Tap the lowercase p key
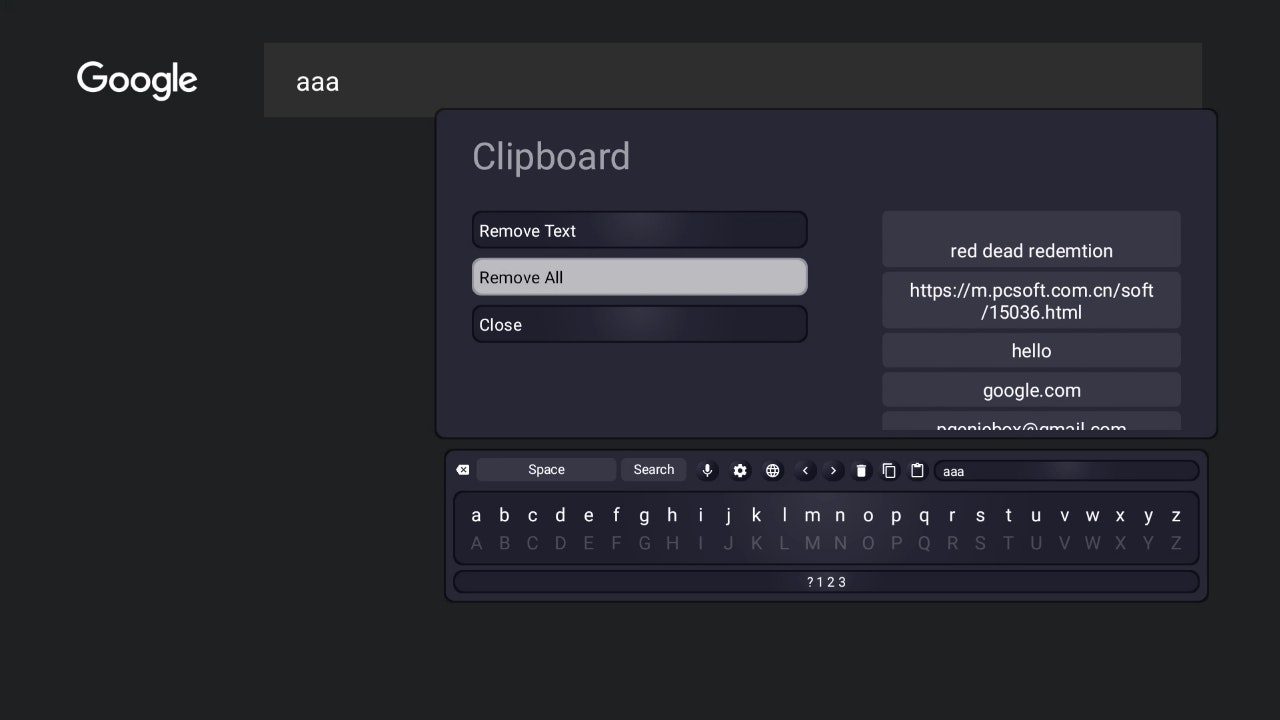 896,516
